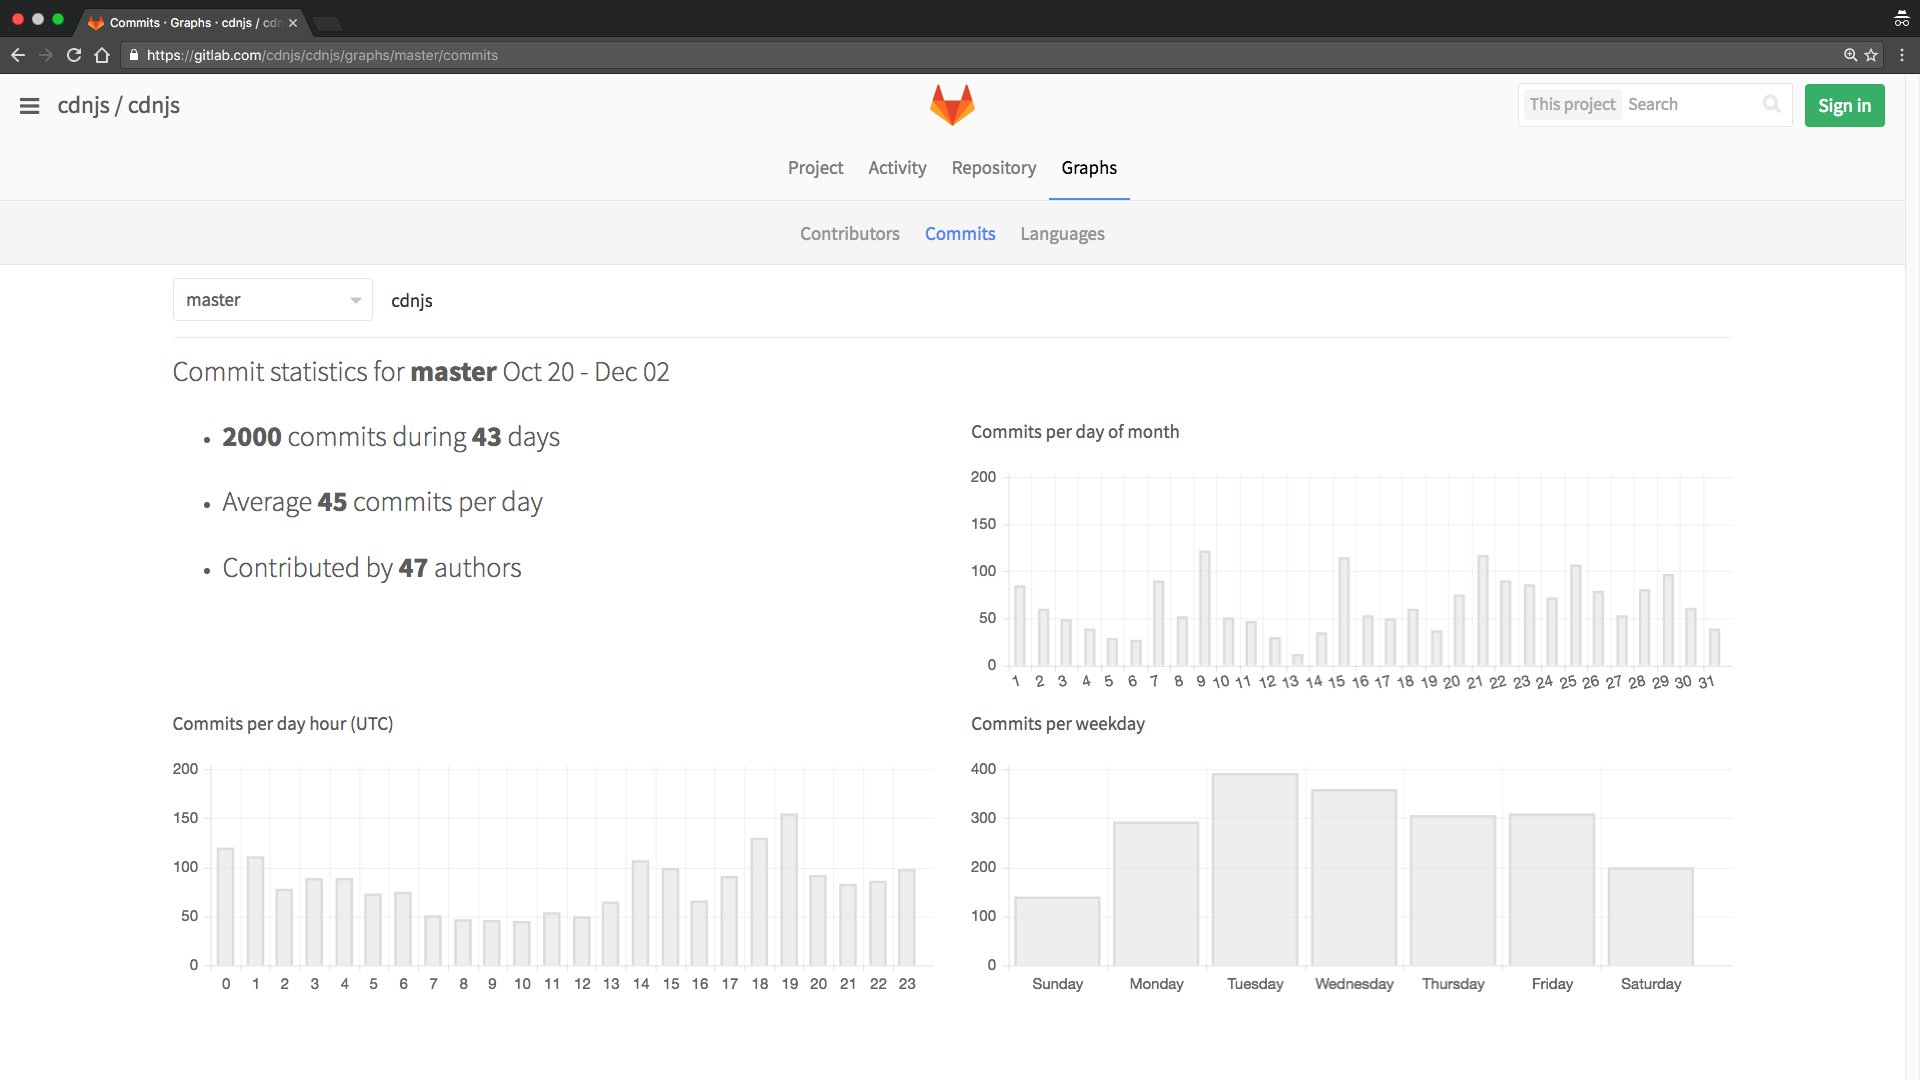
Task: Expand the master branch dropdown
Action: click(273, 300)
